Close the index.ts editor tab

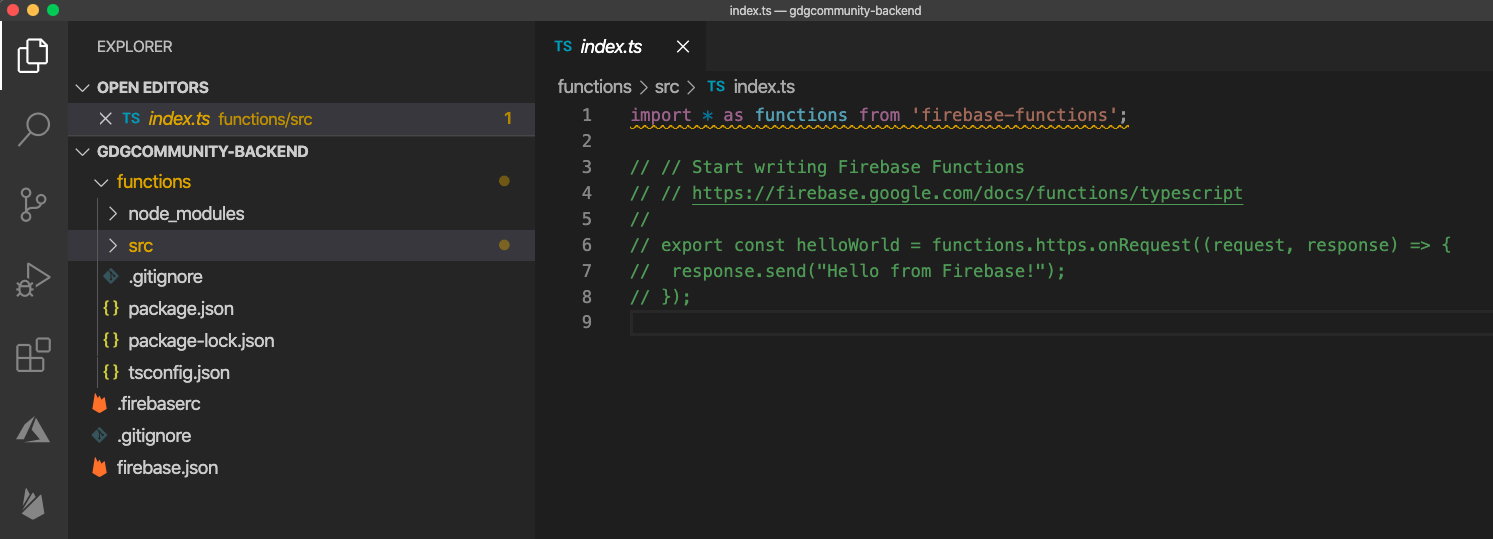[683, 47]
